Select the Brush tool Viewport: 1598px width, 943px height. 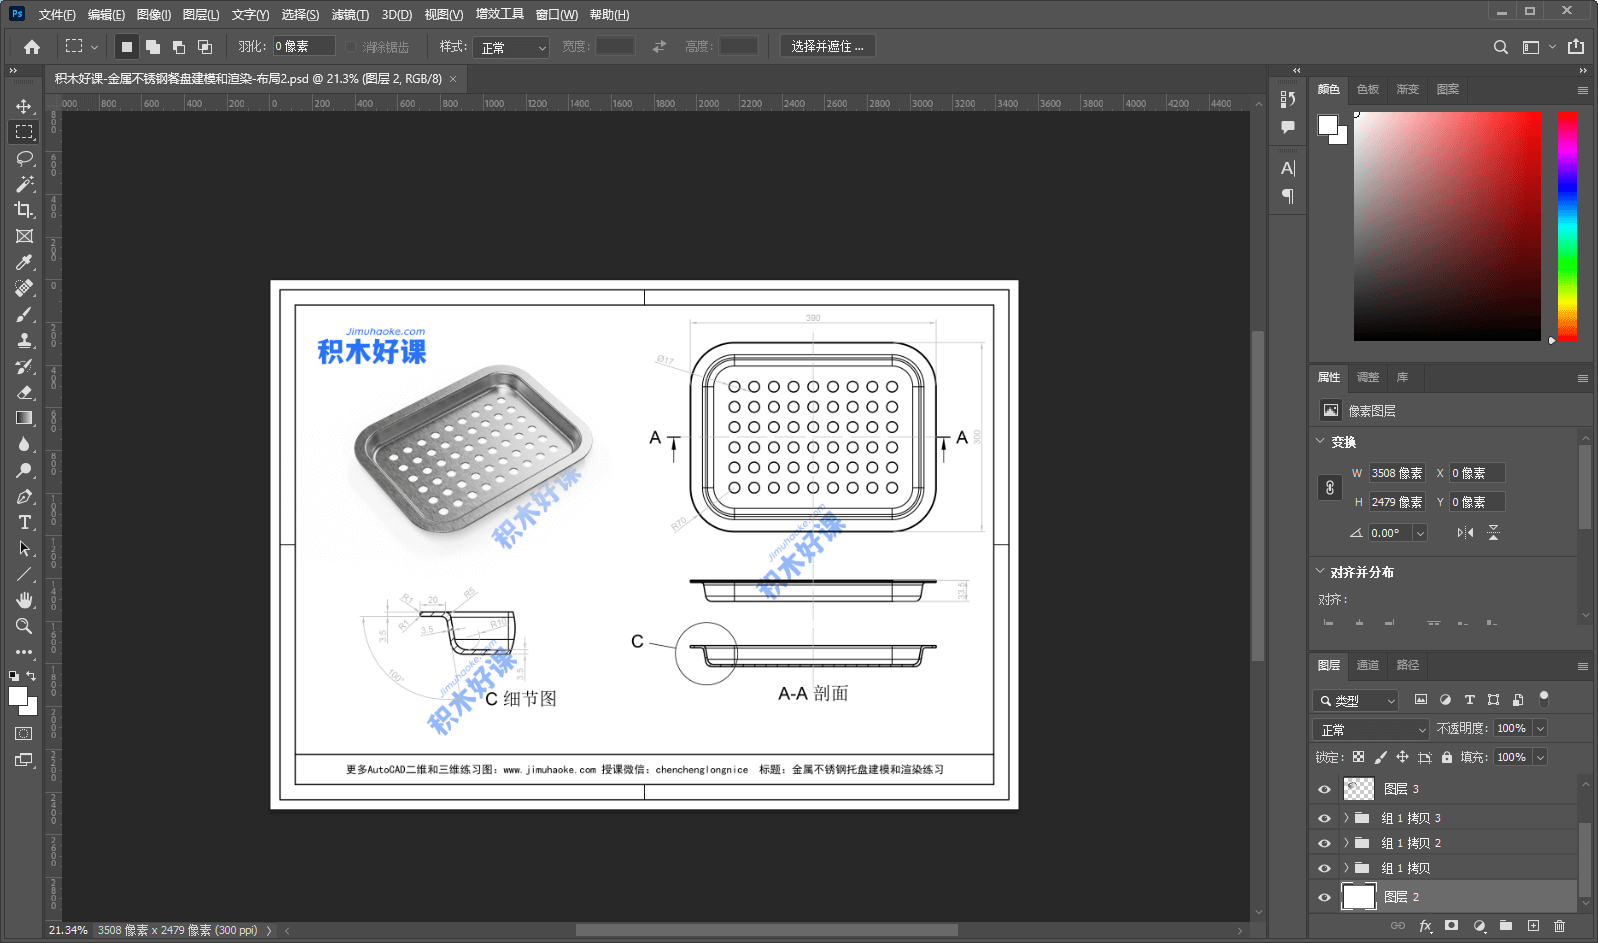click(24, 314)
